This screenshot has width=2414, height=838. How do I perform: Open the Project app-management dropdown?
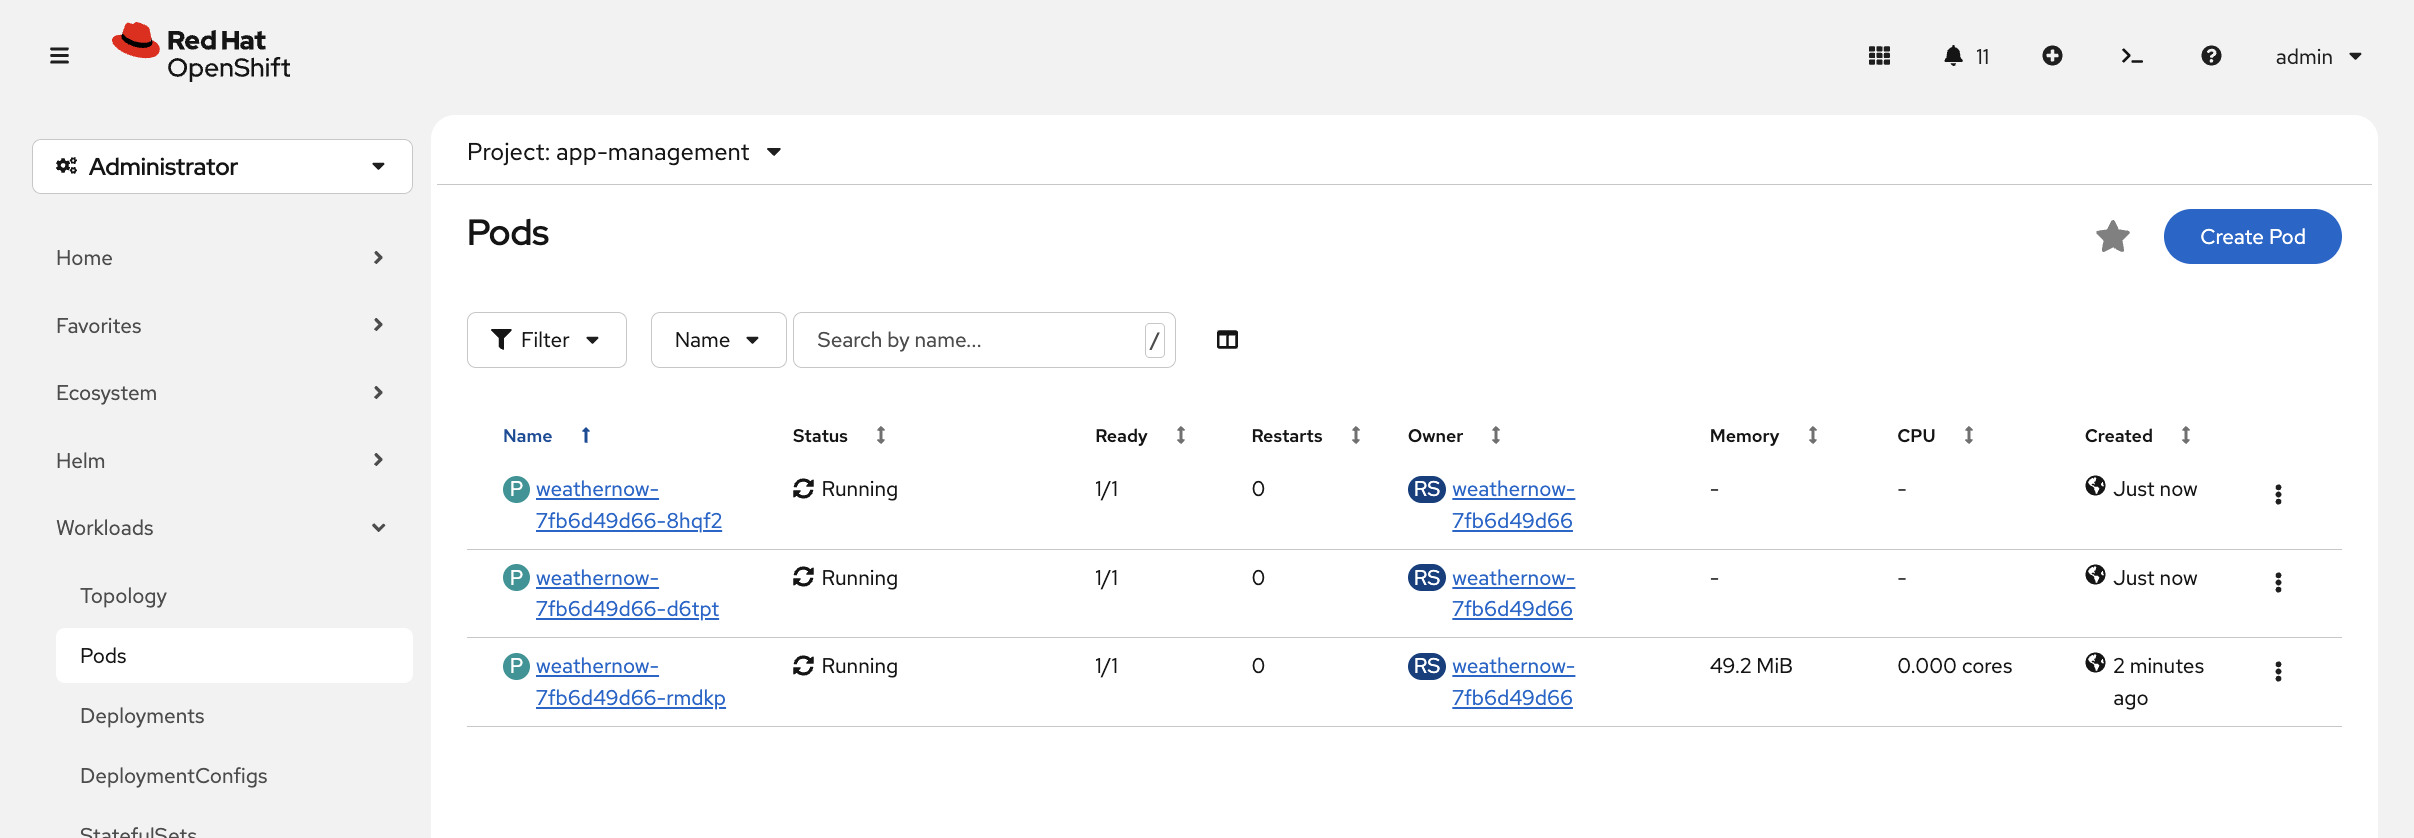pos(624,152)
